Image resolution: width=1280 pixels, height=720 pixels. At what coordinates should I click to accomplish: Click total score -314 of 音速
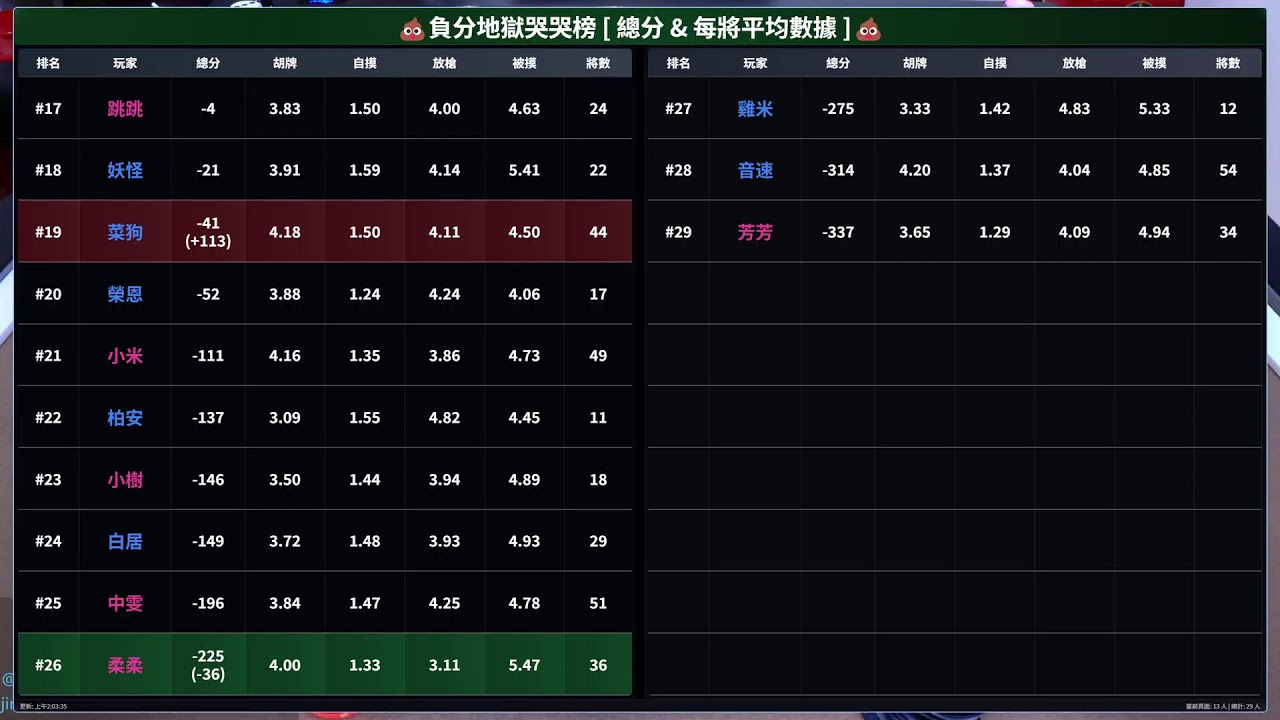point(838,170)
